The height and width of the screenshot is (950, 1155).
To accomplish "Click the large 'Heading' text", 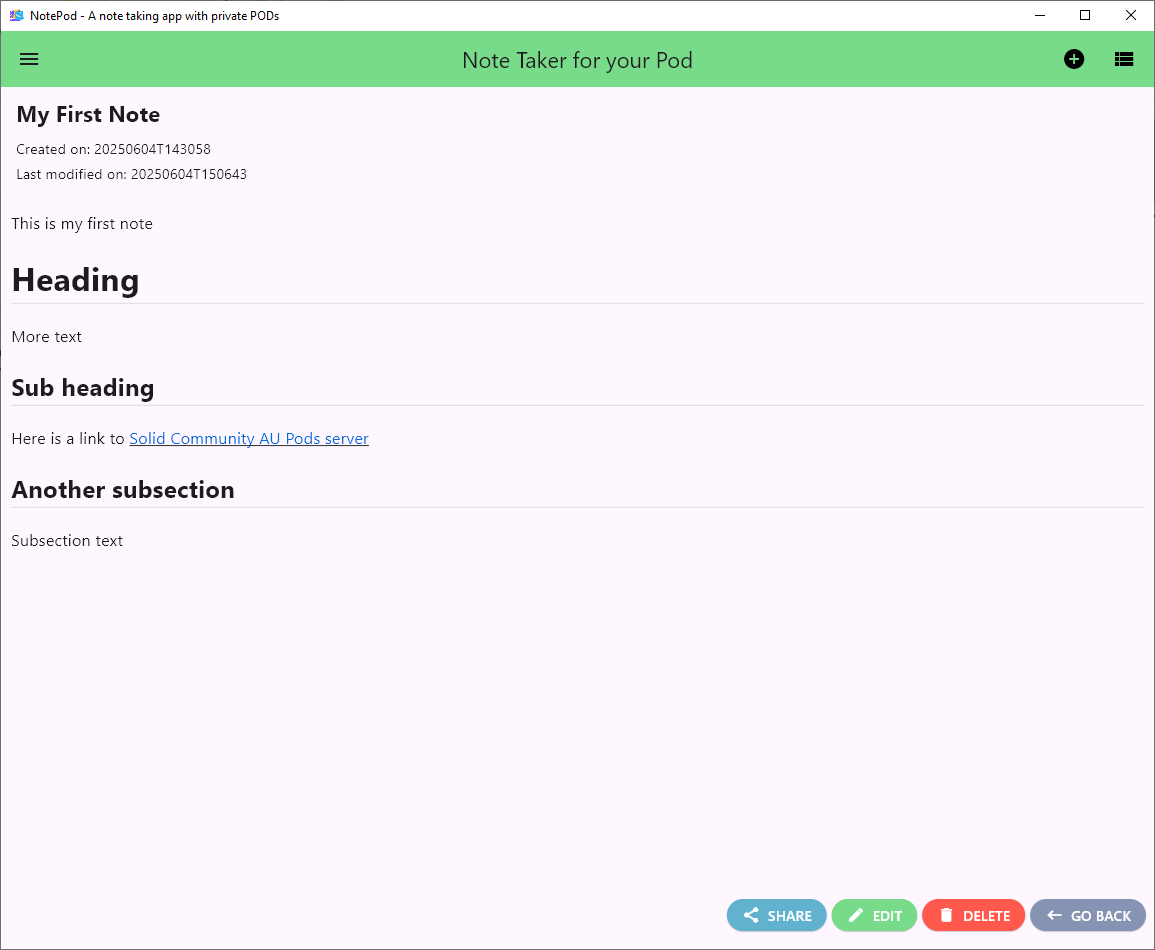I will (x=75, y=280).
